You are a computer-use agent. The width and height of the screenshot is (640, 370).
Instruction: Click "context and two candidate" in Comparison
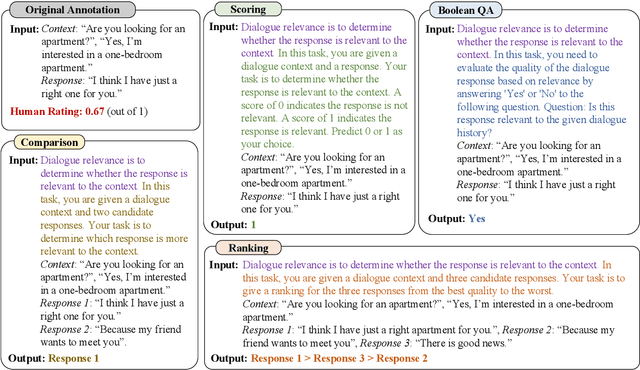point(97,212)
